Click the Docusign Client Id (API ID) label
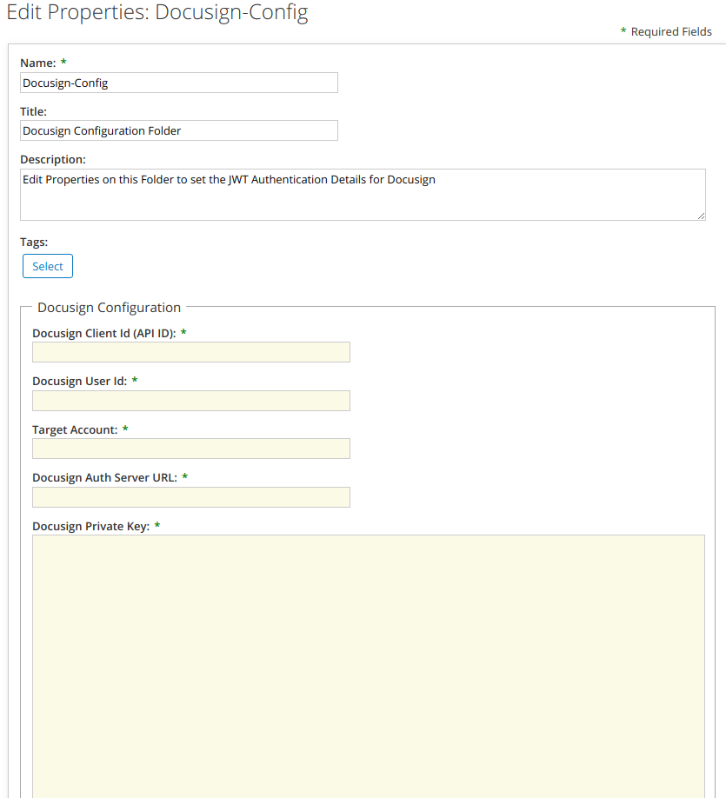The image size is (726, 798). pos(104,333)
